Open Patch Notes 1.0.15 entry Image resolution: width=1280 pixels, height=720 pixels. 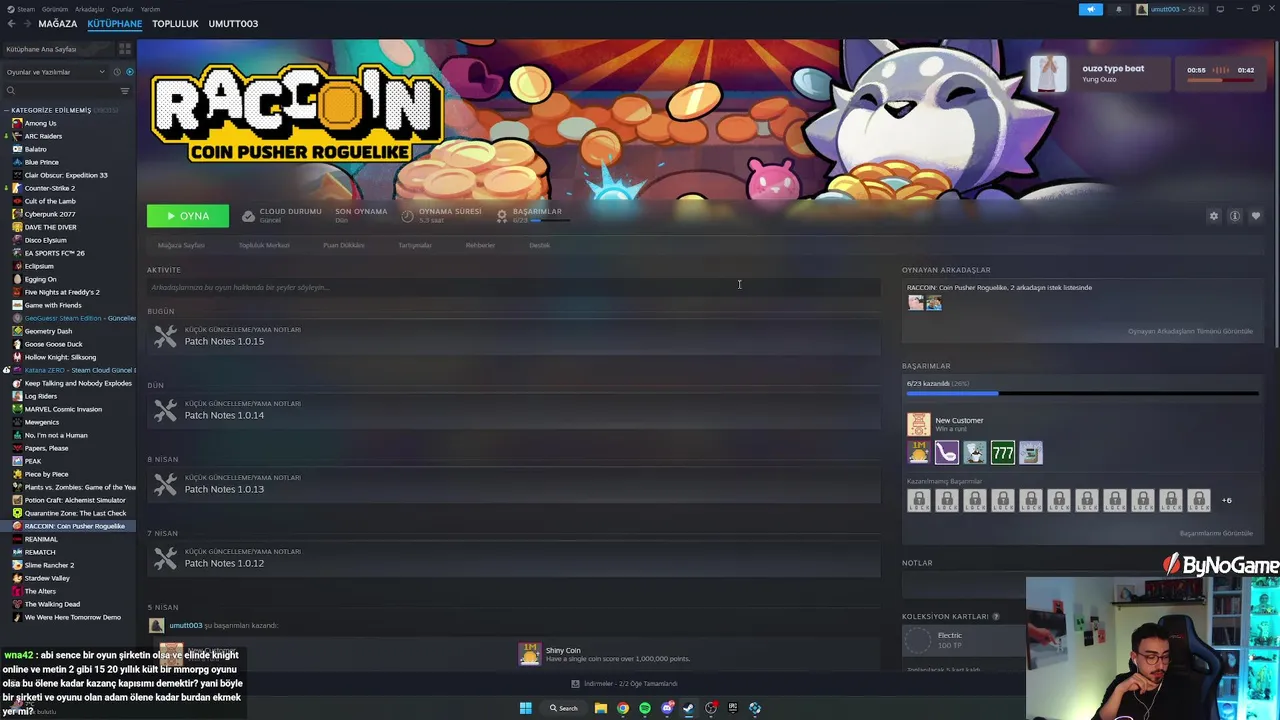coord(513,337)
